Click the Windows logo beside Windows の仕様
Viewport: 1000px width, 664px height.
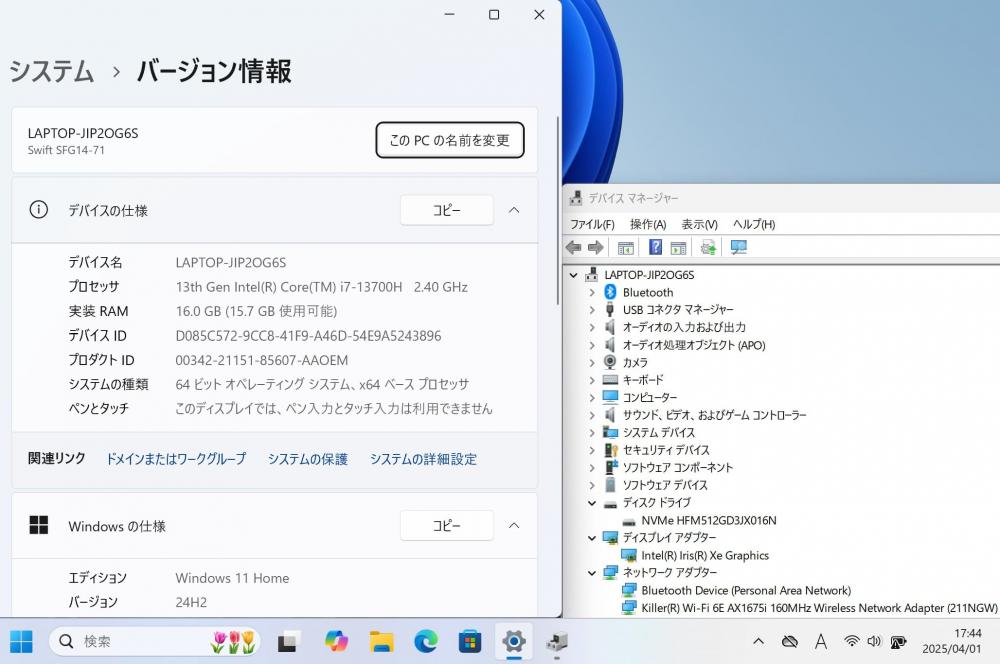tap(39, 525)
